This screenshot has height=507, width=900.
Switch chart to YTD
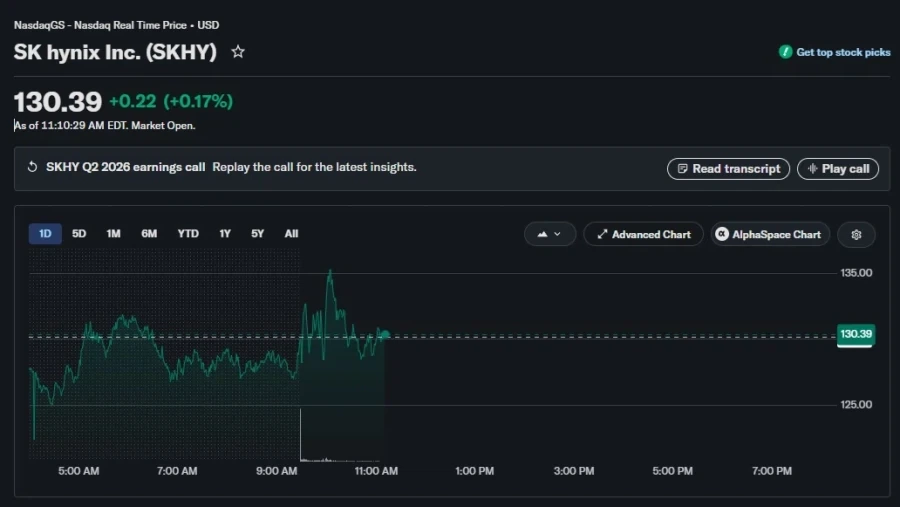(x=188, y=234)
